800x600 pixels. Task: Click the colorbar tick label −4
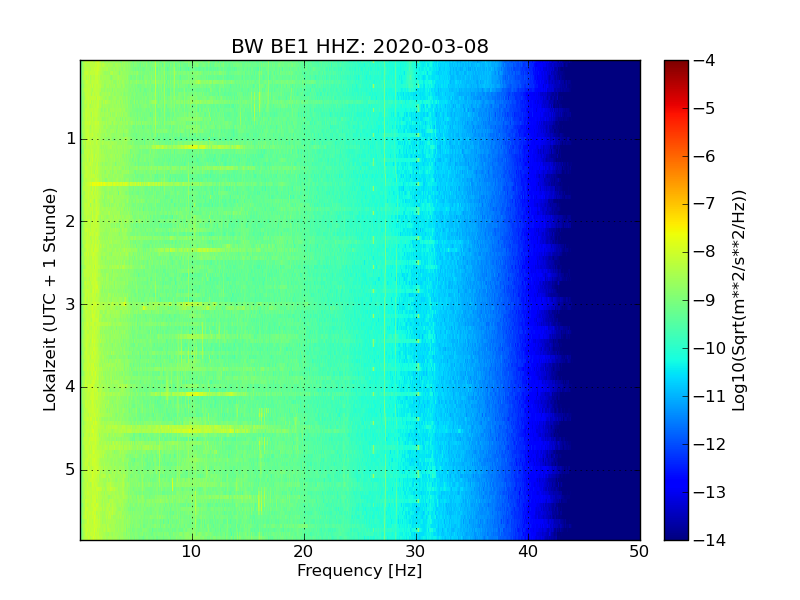pyautogui.click(x=705, y=60)
